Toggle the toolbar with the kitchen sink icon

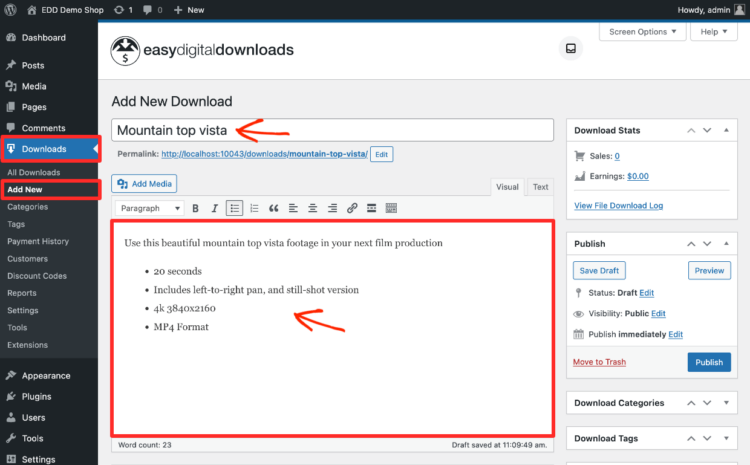click(391, 208)
